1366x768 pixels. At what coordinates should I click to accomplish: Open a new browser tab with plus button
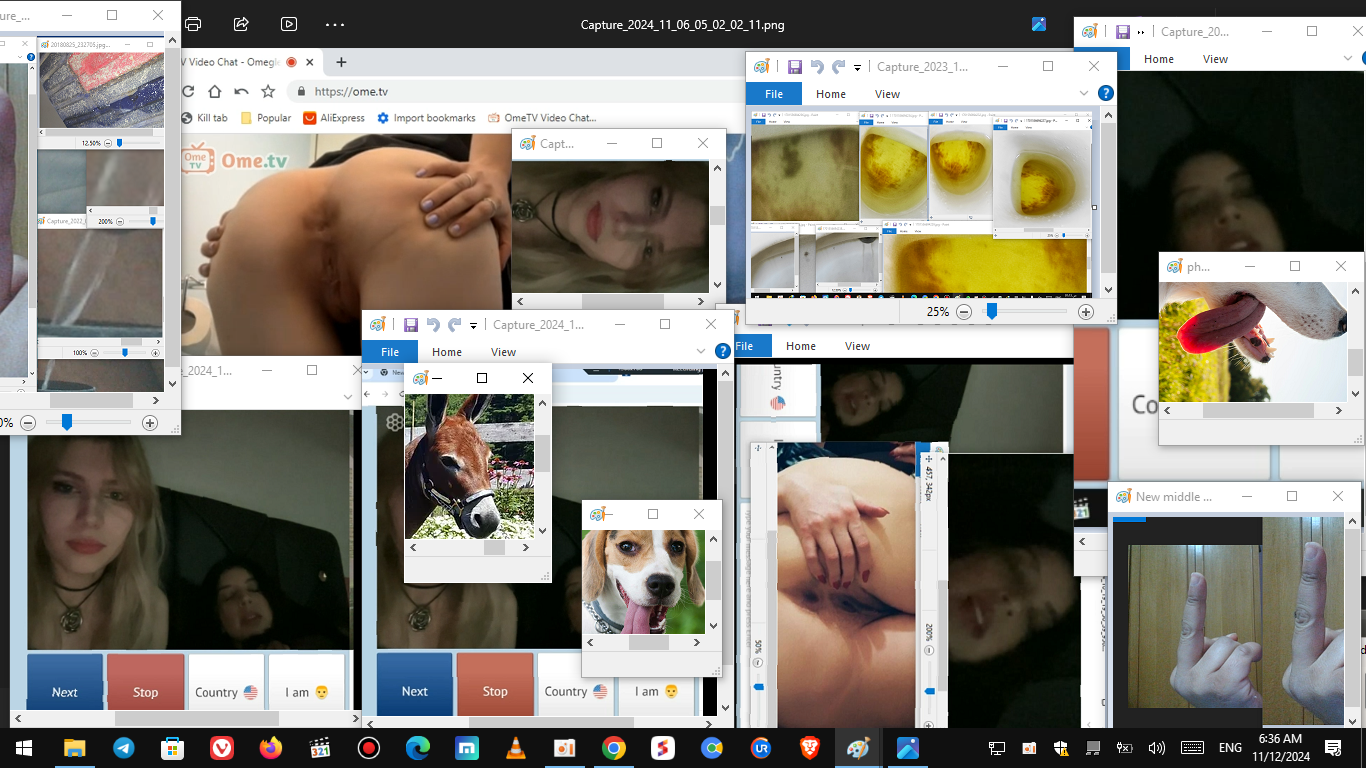[341, 62]
